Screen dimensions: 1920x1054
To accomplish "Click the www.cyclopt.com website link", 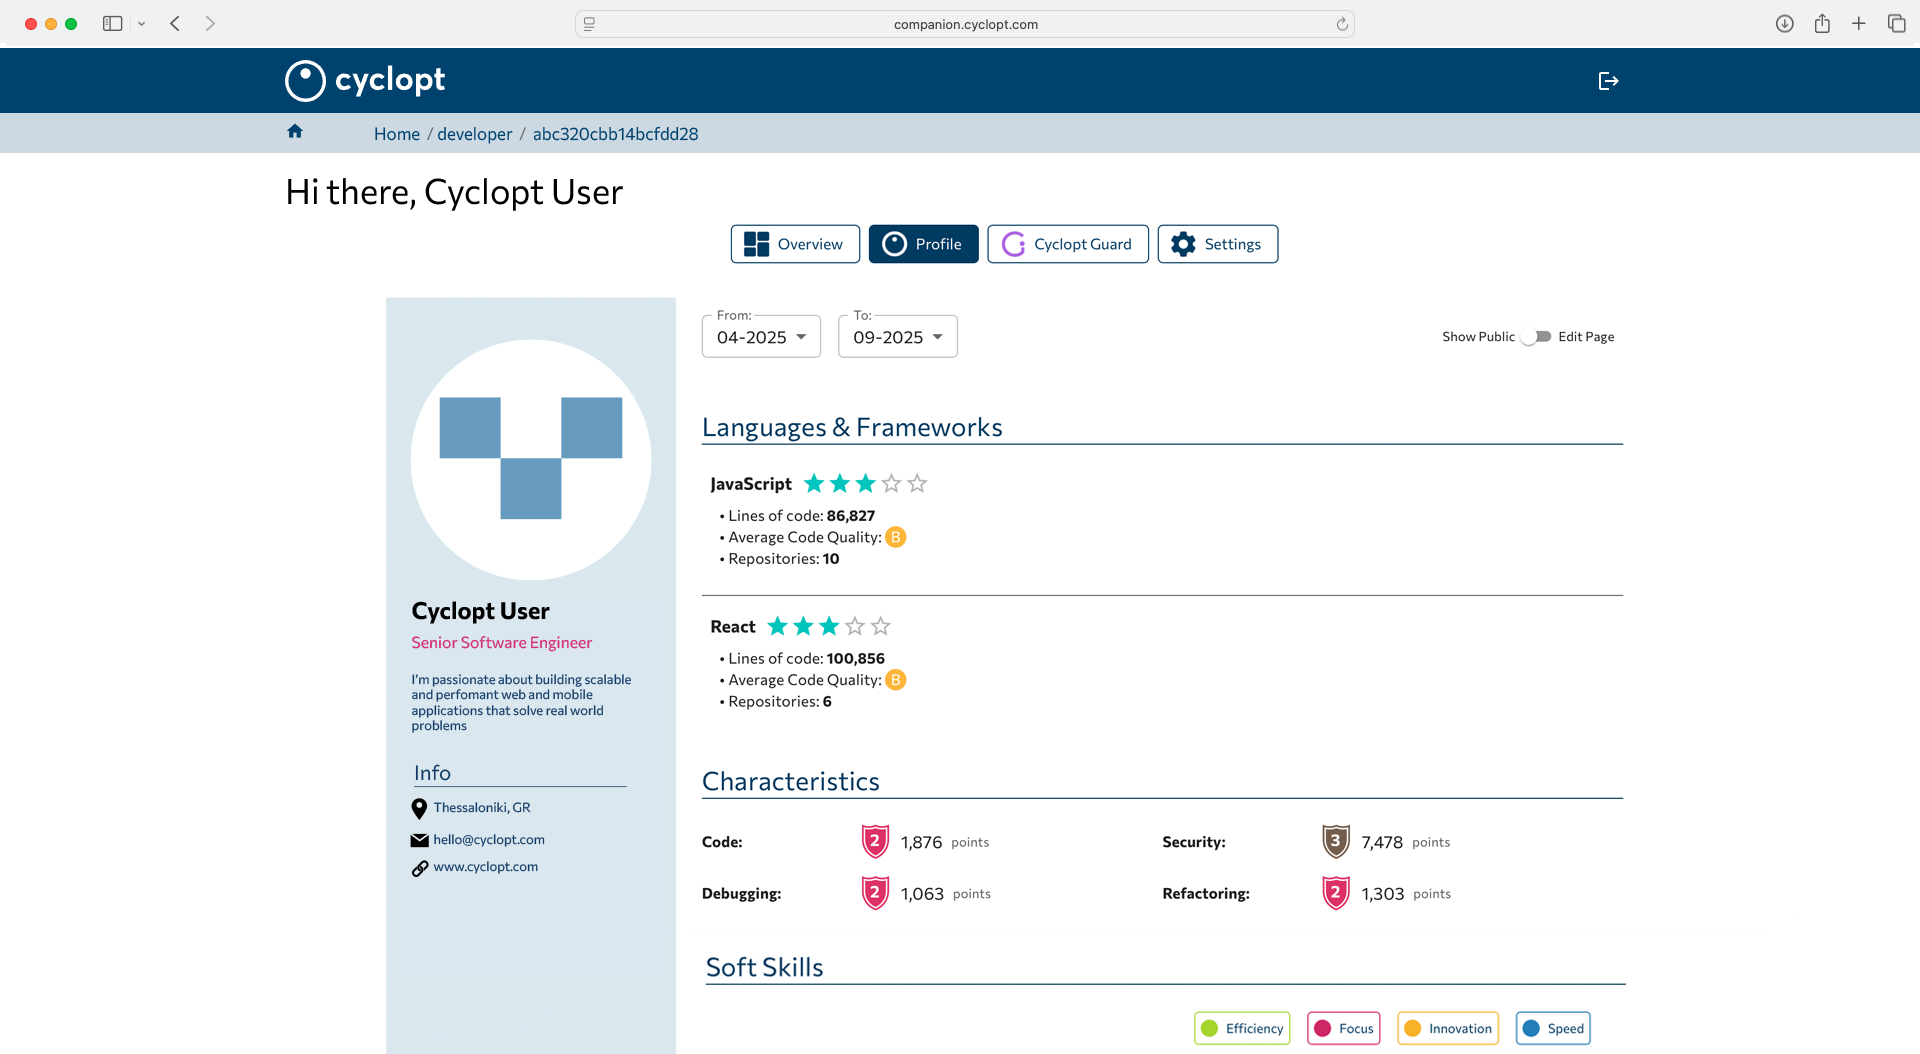I will click(485, 867).
